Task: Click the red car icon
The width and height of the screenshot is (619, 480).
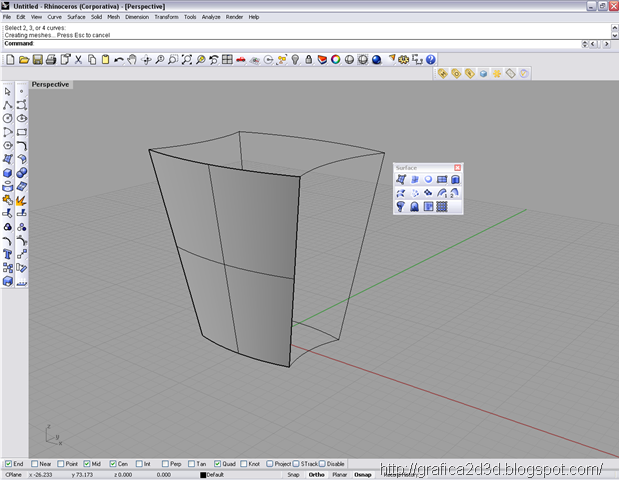Action: tap(241, 60)
